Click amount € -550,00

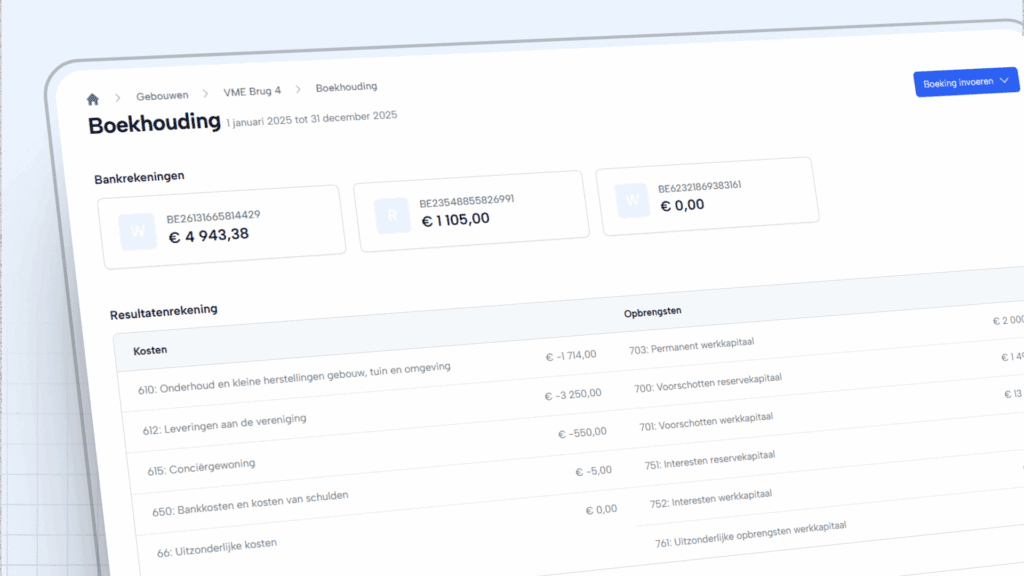click(x=582, y=433)
